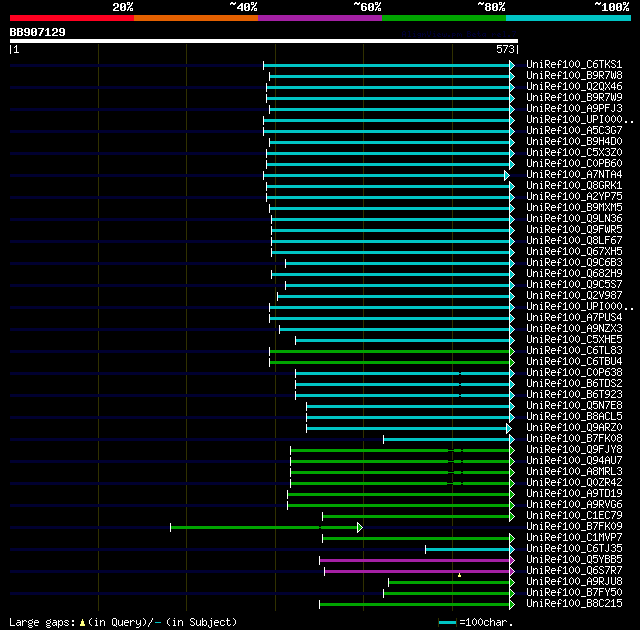Screen dimensions: 640x630
Task: Select the label UniRef100_B9MXM5
Action: (574, 208)
